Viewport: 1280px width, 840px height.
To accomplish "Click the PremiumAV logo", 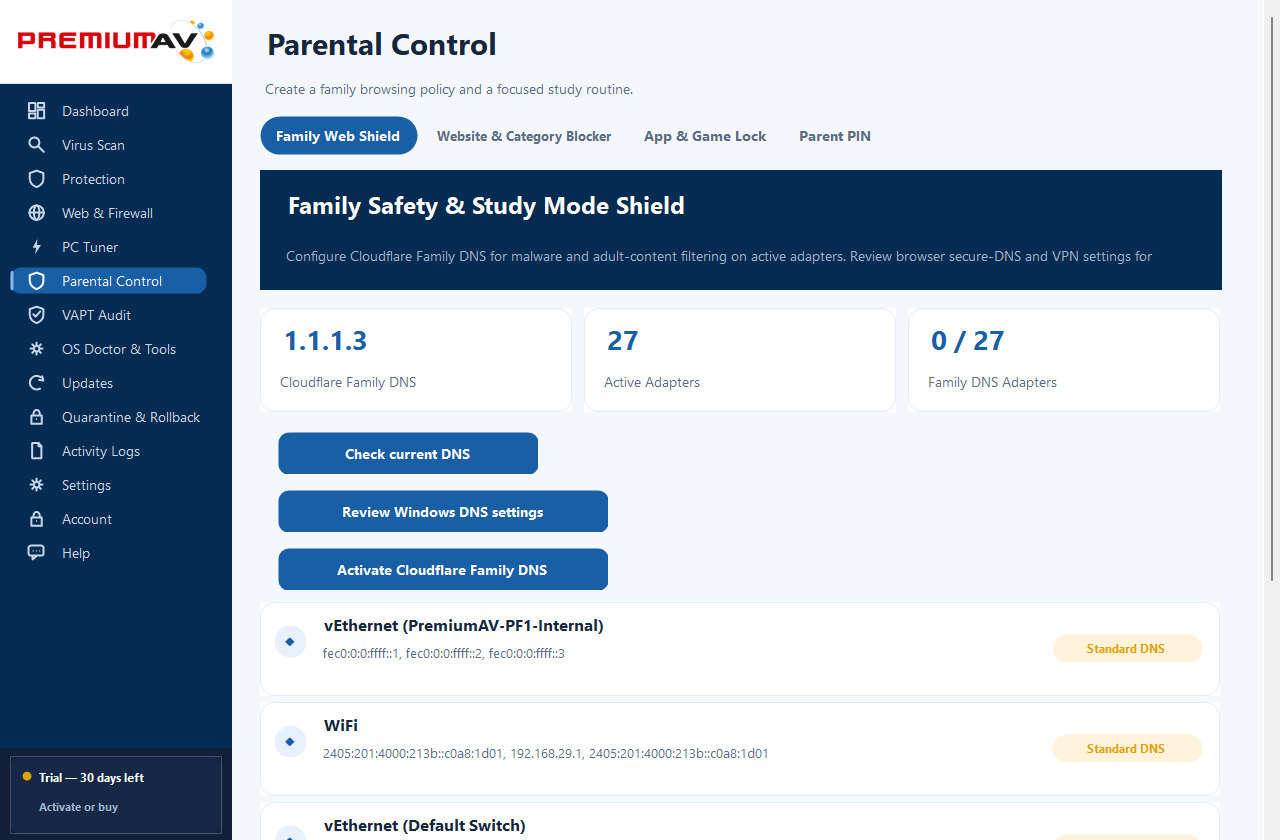I will [116, 42].
